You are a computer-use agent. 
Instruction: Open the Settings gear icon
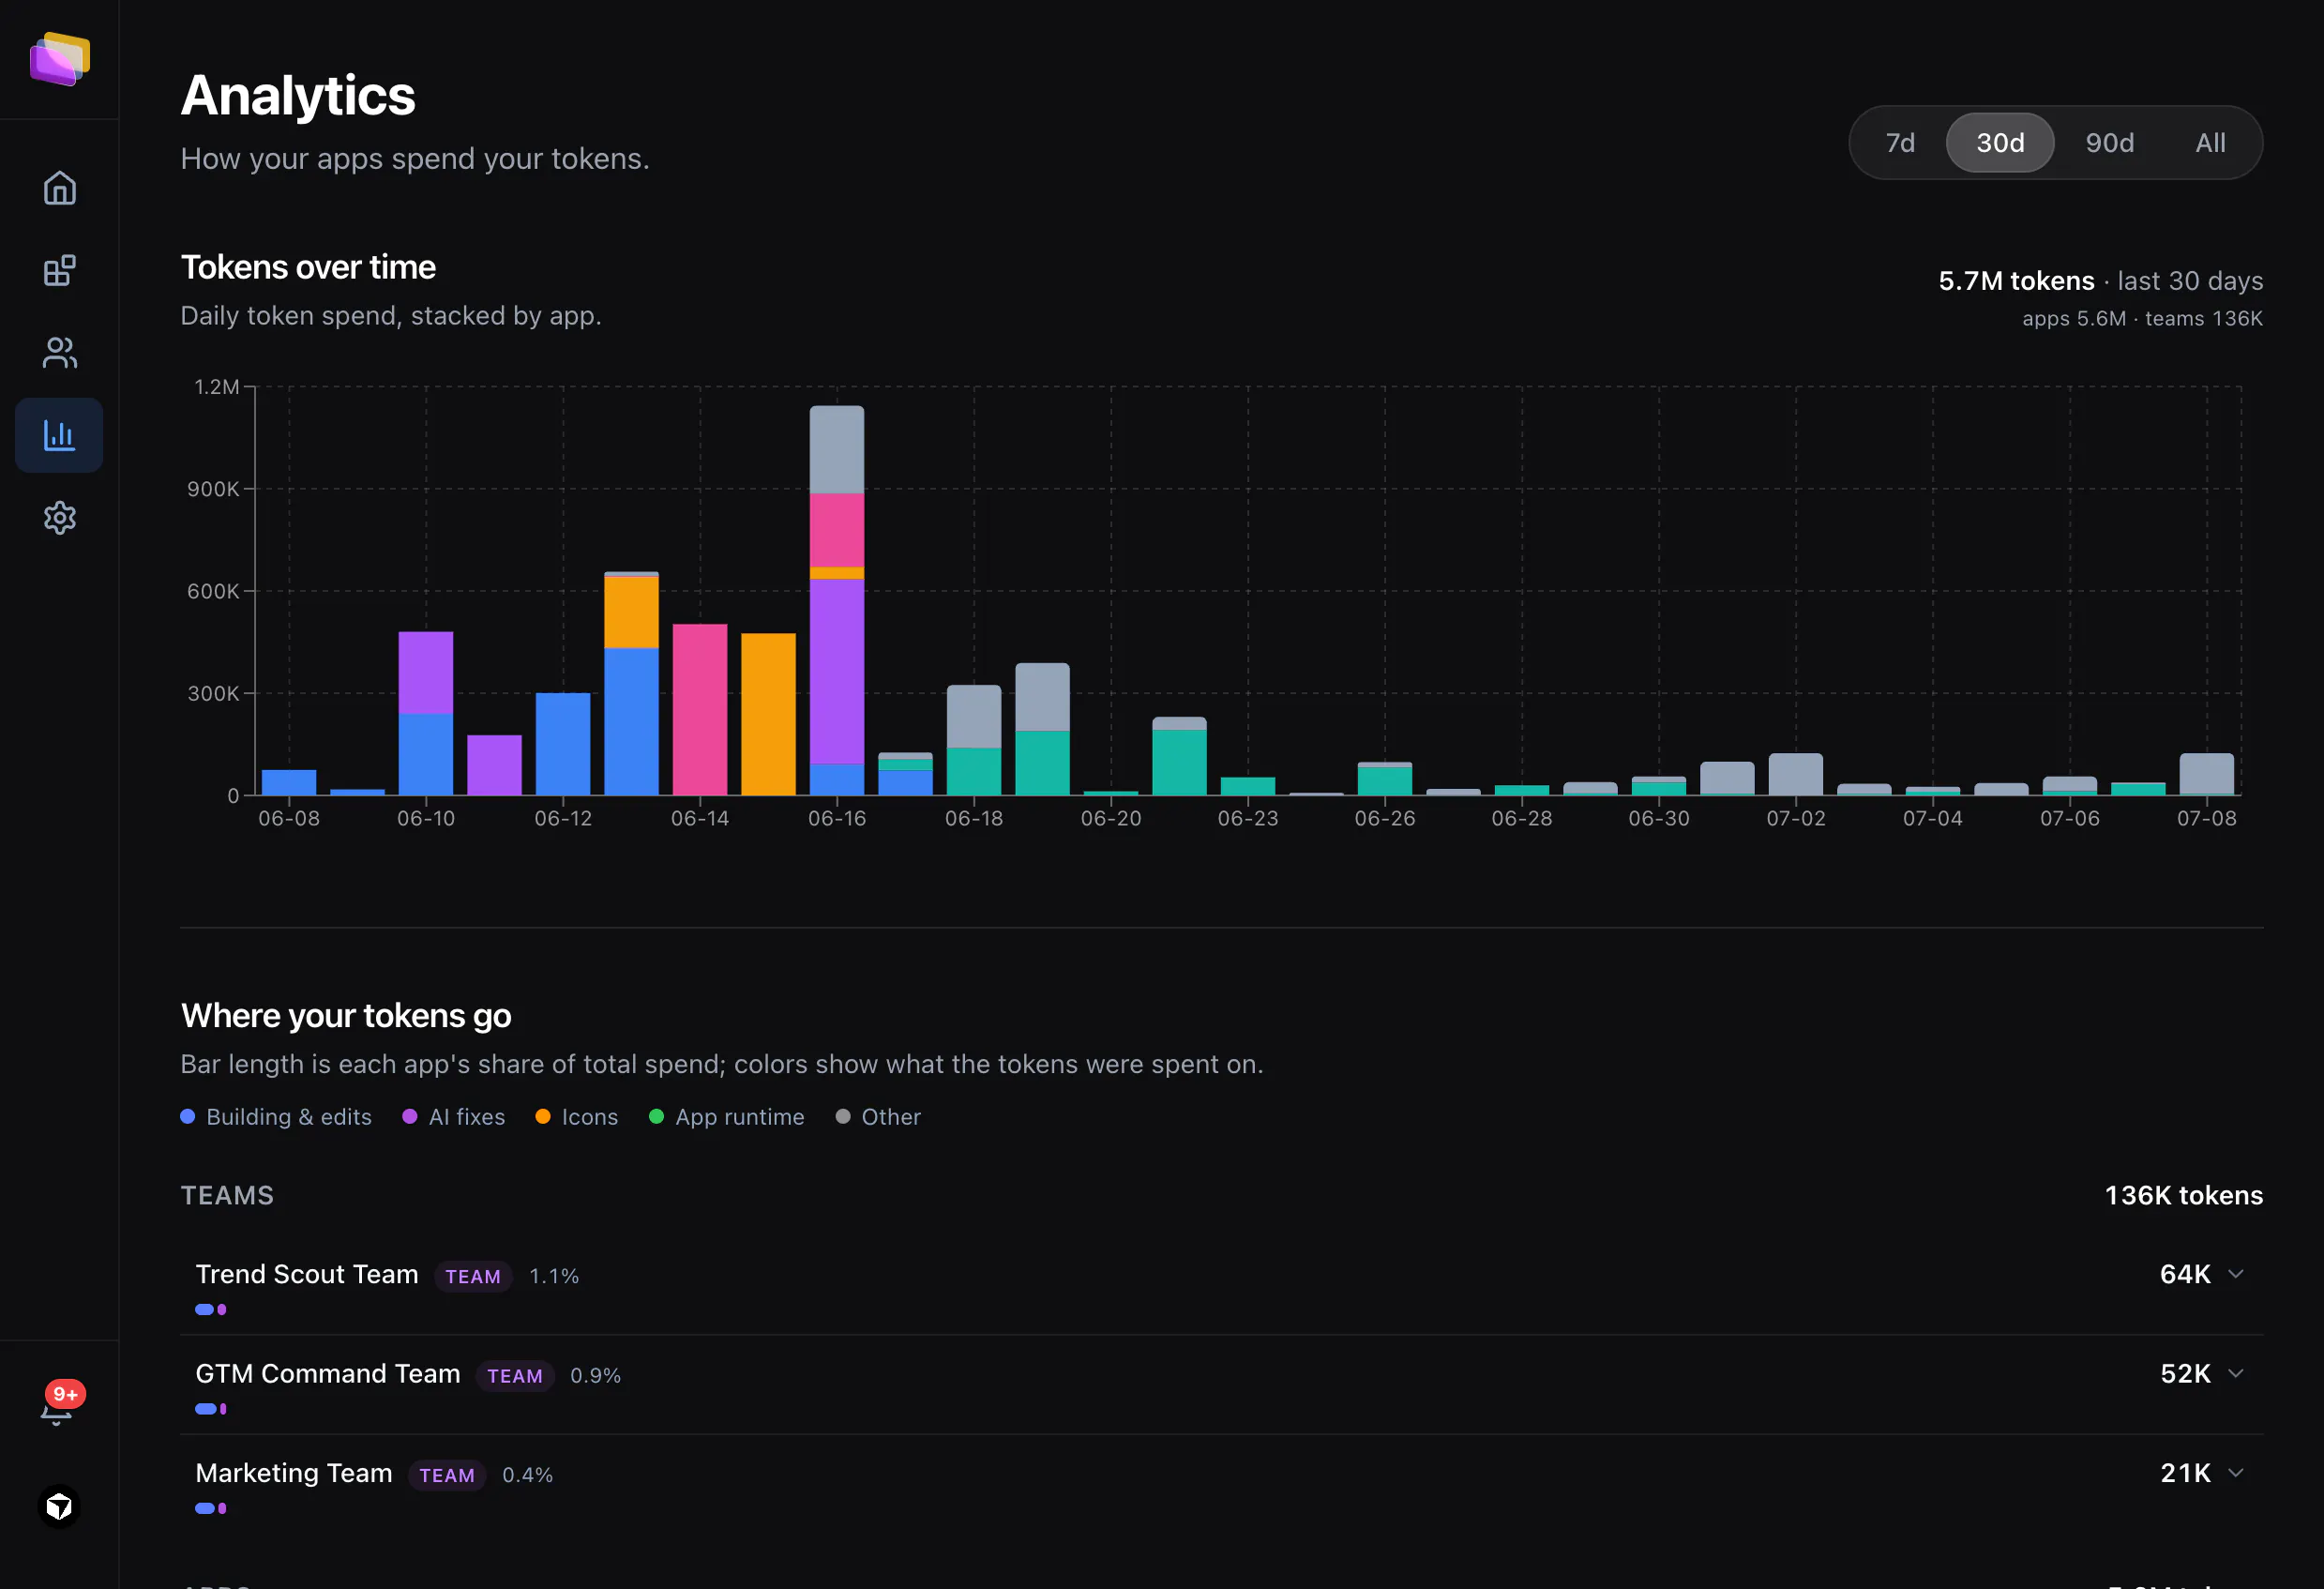[x=60, y=518]
